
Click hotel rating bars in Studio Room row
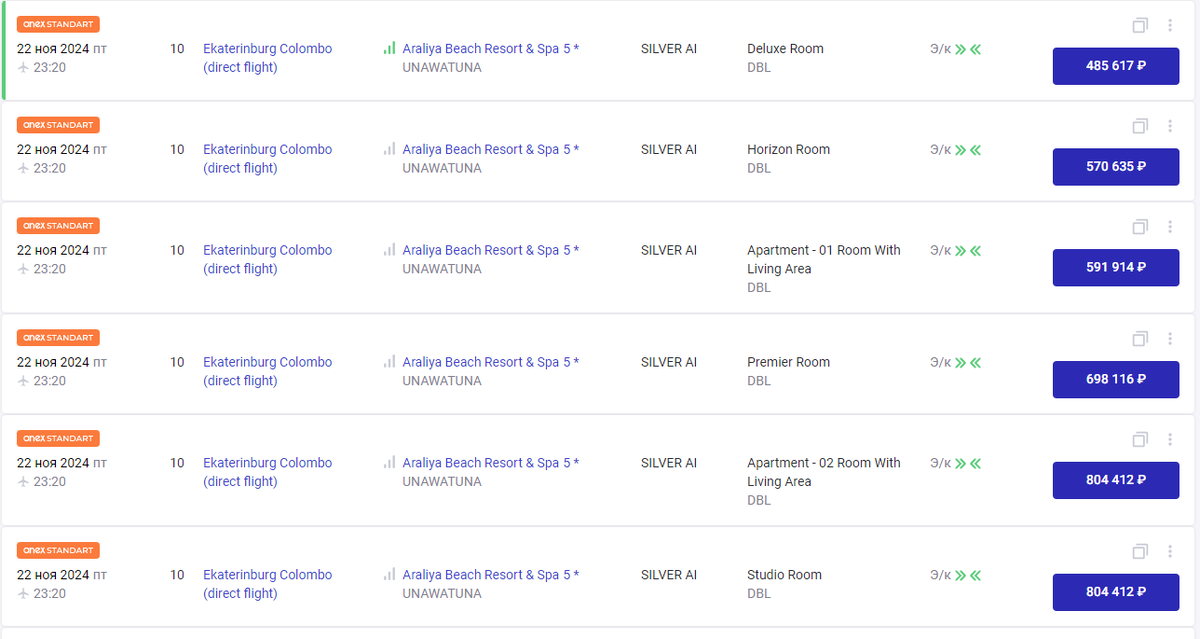pyautogui.click(x=389, y=575)
